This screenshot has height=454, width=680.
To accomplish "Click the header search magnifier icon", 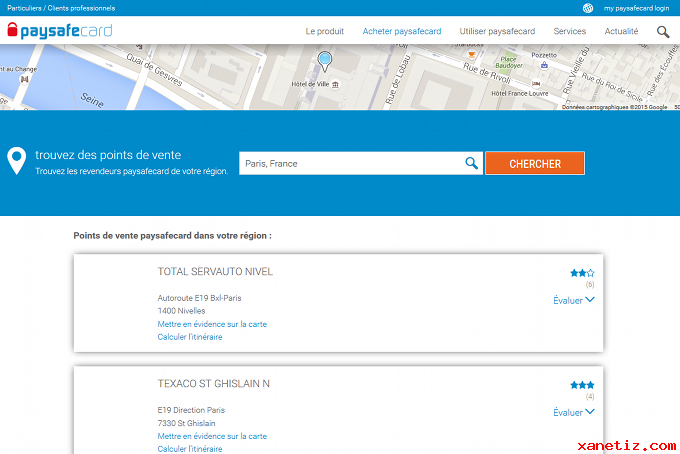I will (663, 32).
